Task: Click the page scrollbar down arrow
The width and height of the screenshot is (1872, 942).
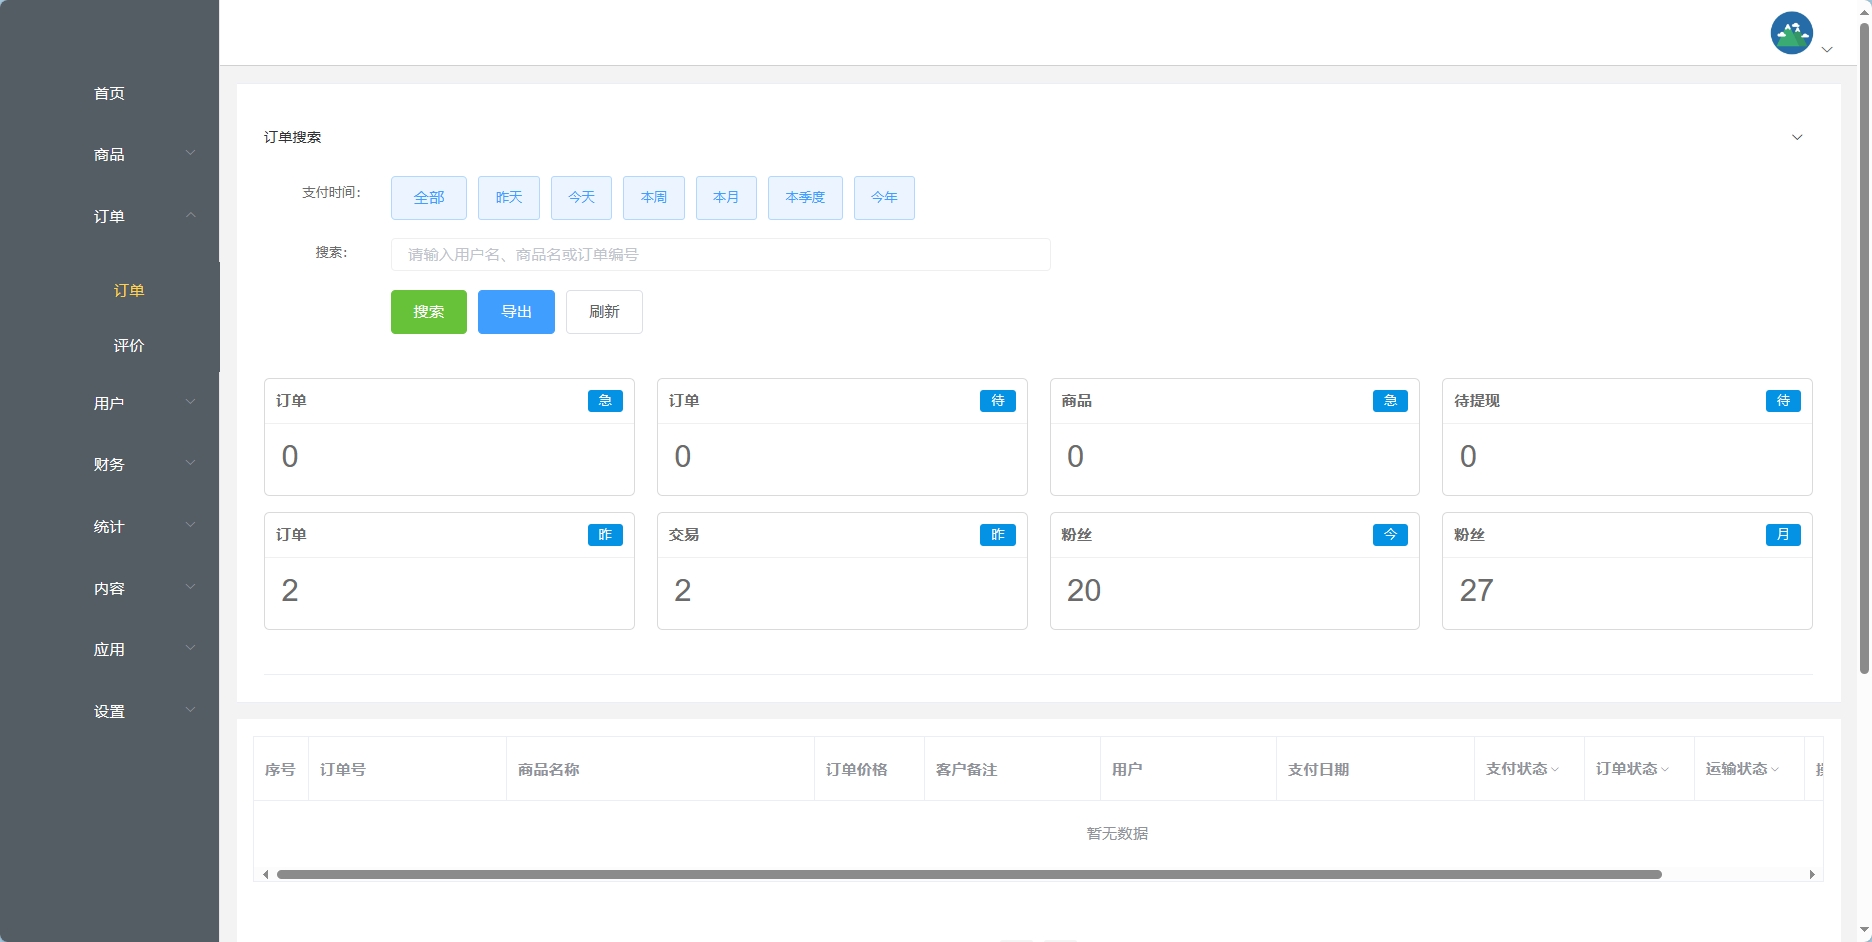Action: click(x=1864, y=932)
